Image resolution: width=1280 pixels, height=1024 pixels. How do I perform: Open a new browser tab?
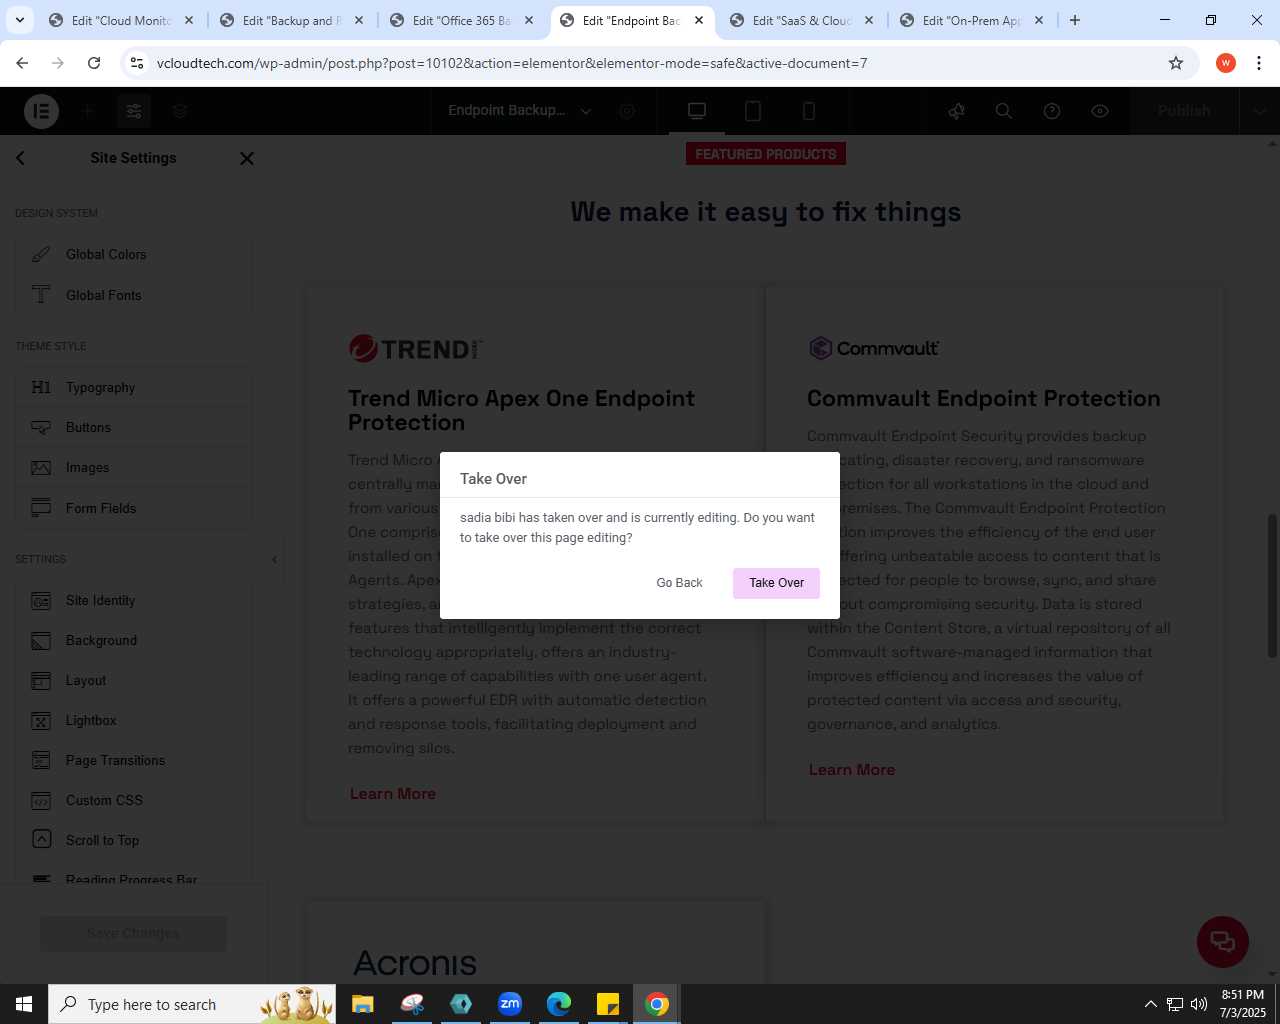click(1075, 20)
